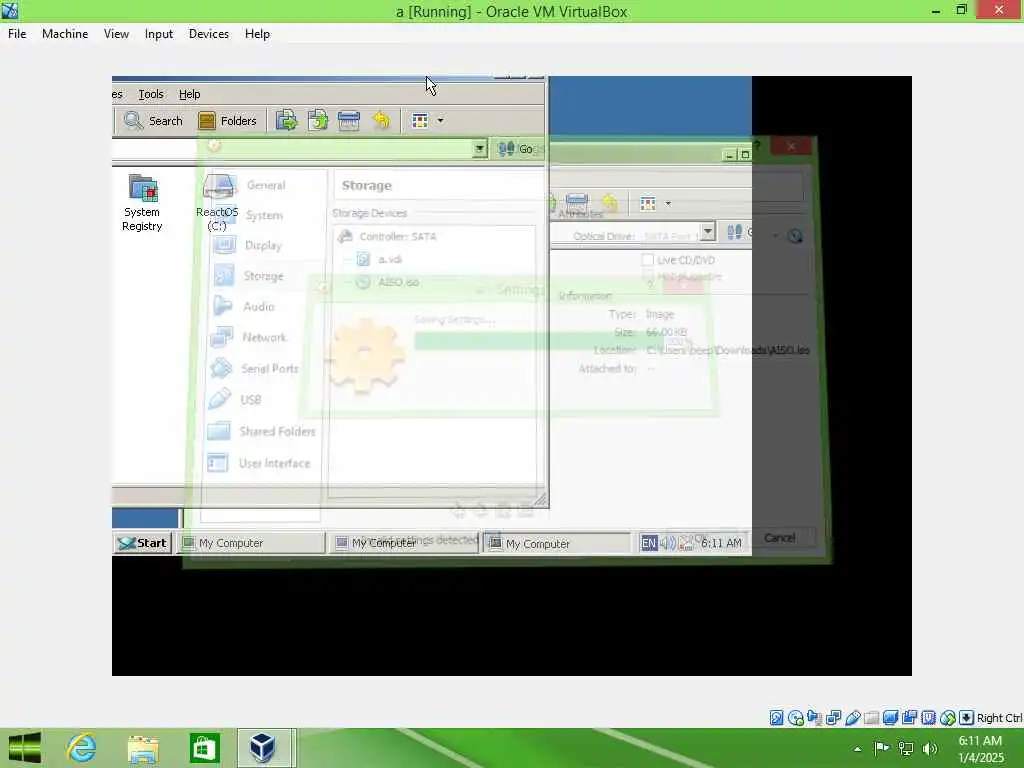Screen dimensions: 1024x768
Task: Open the Windows Store taskbar icon
Action: (x=204, y=748)
